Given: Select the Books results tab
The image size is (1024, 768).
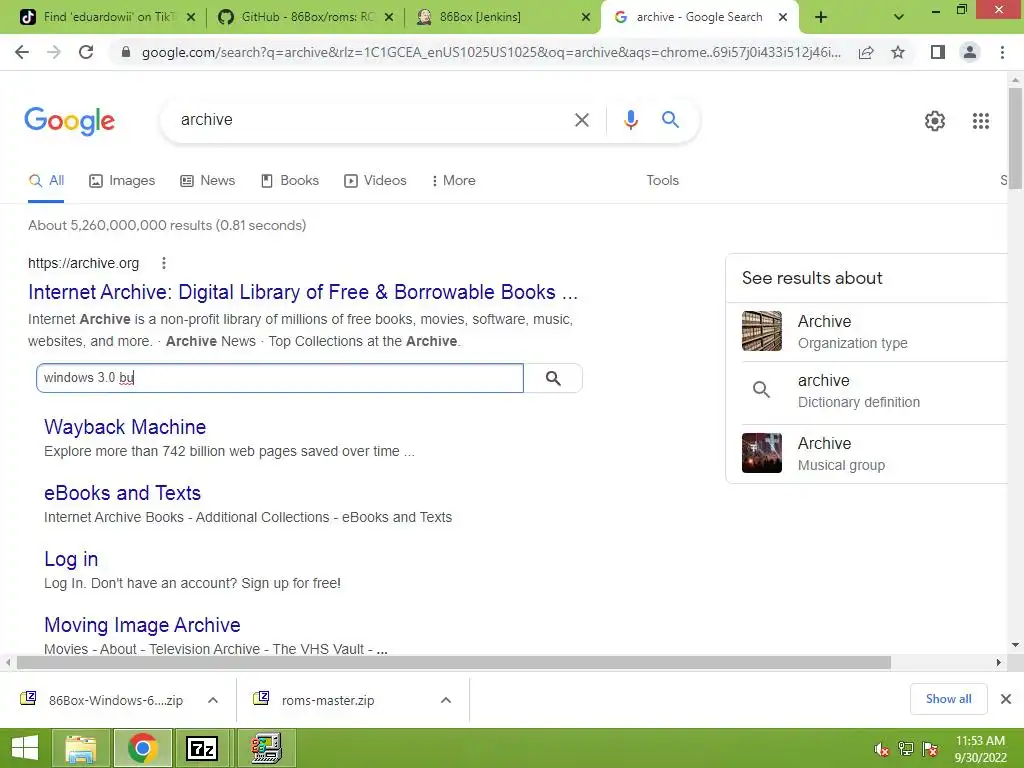Looking at the screenshot, I should [290, 181].
